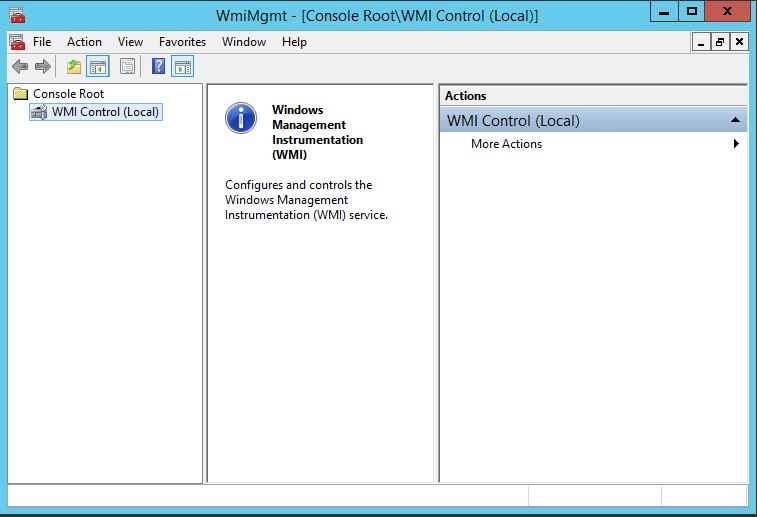Open the Action menu
The image size is (757, 517).
84,42
